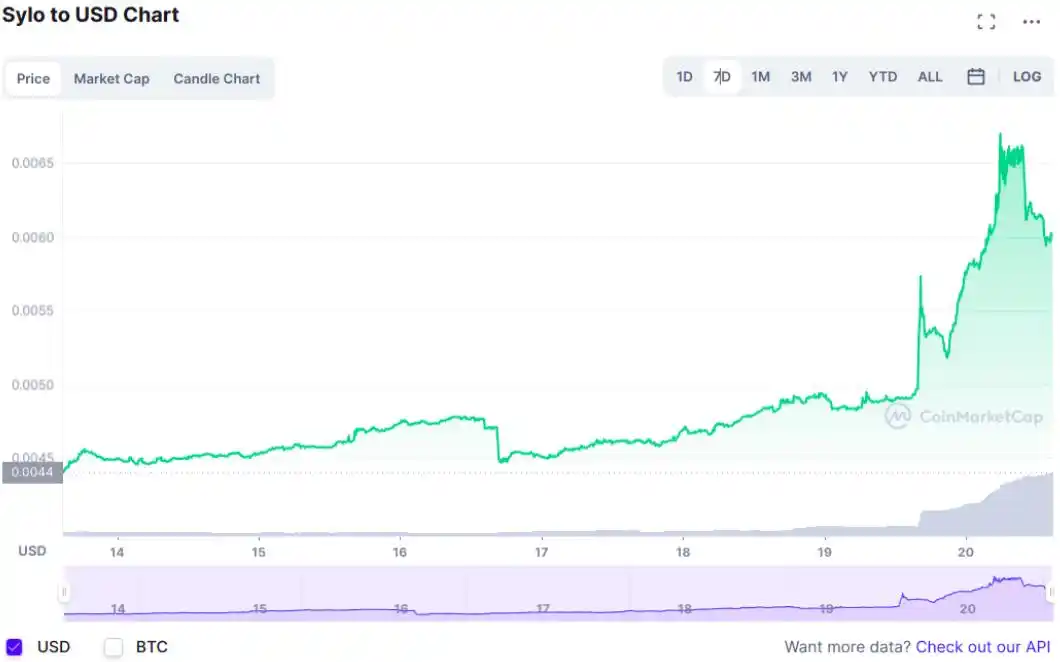Expand chart to fullscreen view

[986, 20]
